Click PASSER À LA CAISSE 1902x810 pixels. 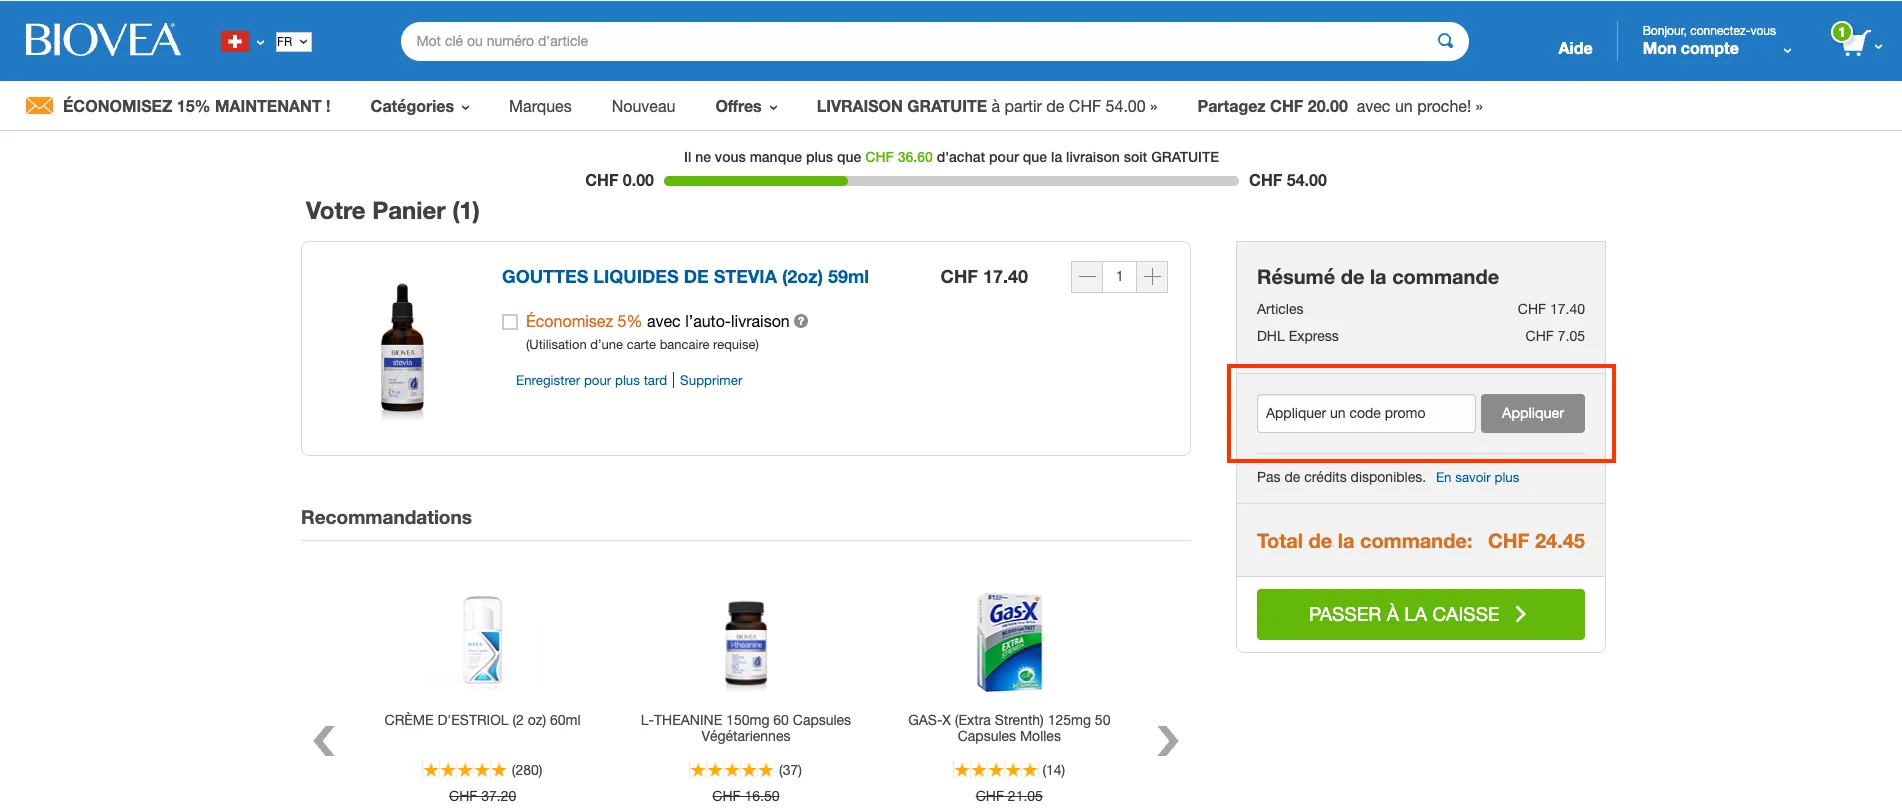pos(1419,614)
